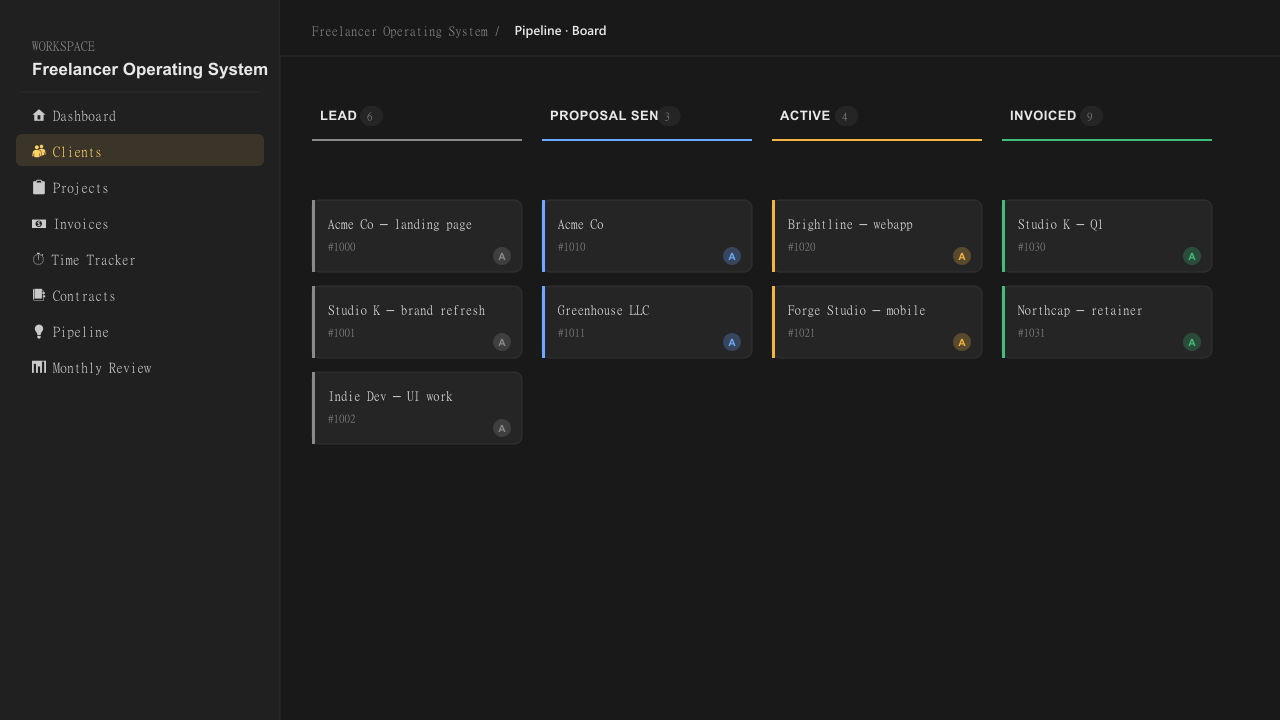This screenshot has width=1280, height=720.
Task: Click the LEAD column count badge
Action: [x=371, y=116]
